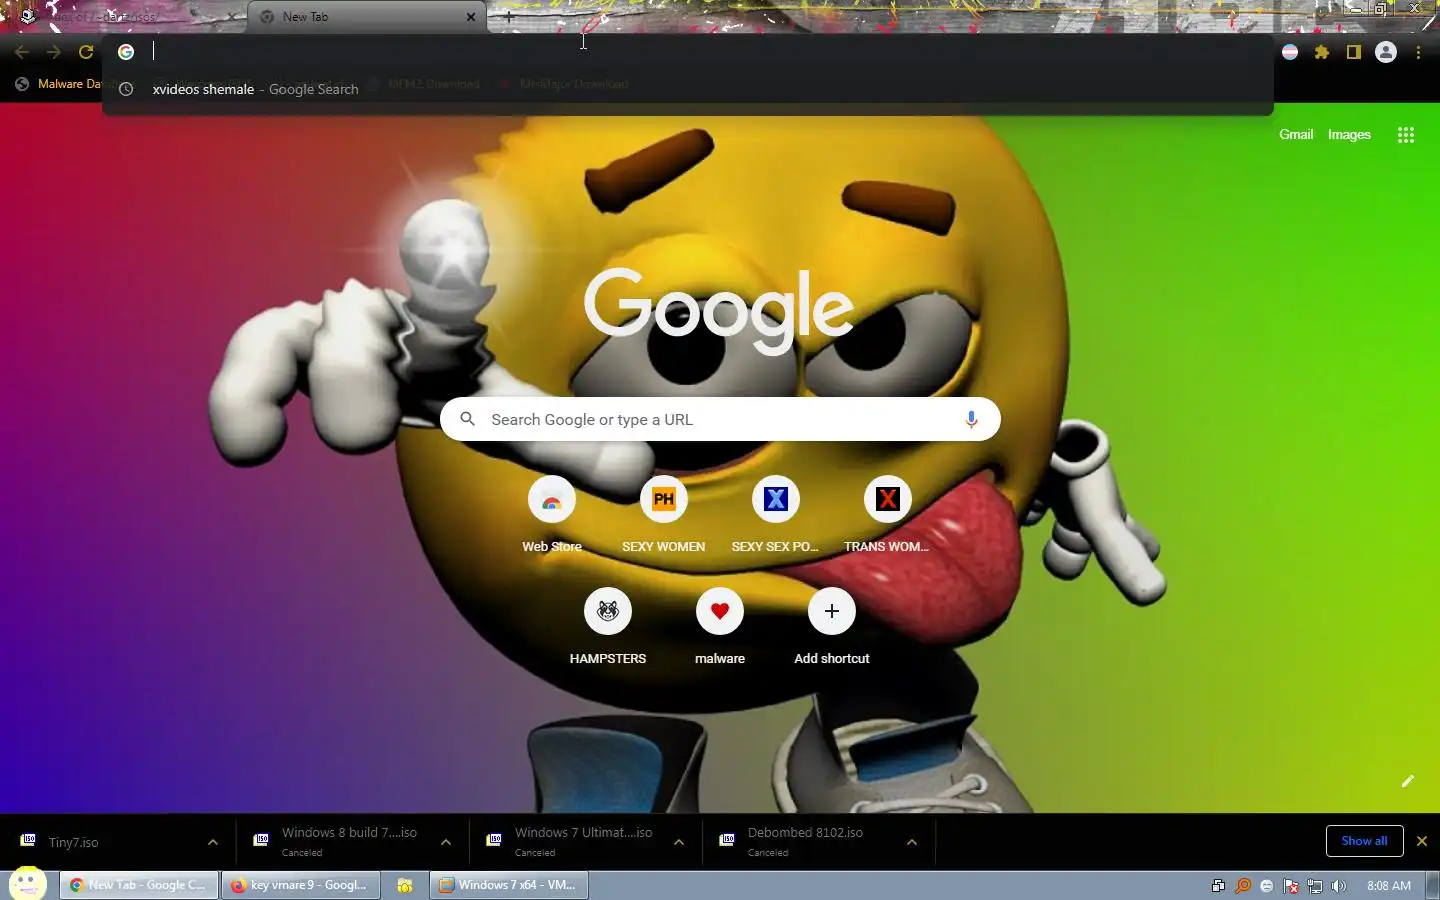This screenshot has height=900, width=1440.
Task: Close the New Tab tab
Action: coord(471,17)
